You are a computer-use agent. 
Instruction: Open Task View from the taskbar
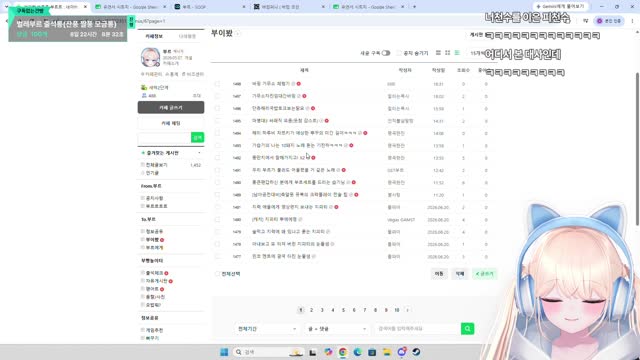pos(313,352)
